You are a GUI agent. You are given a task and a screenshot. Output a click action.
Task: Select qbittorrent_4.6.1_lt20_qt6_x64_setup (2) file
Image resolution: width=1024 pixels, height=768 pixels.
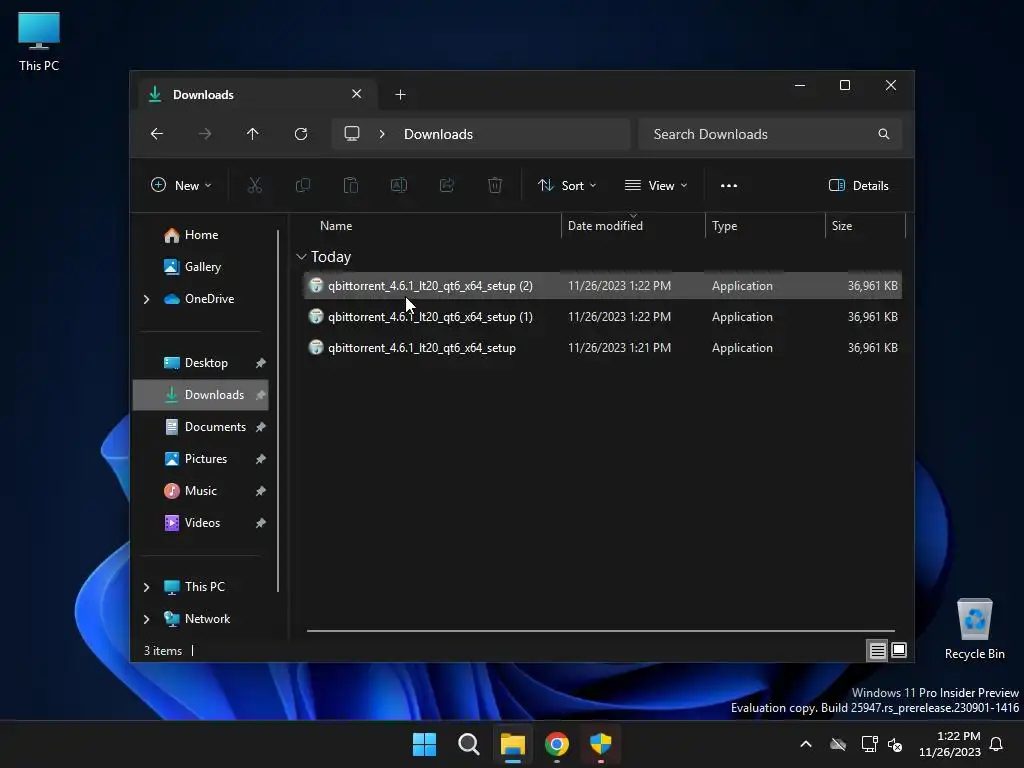click(x=602, y=286)
